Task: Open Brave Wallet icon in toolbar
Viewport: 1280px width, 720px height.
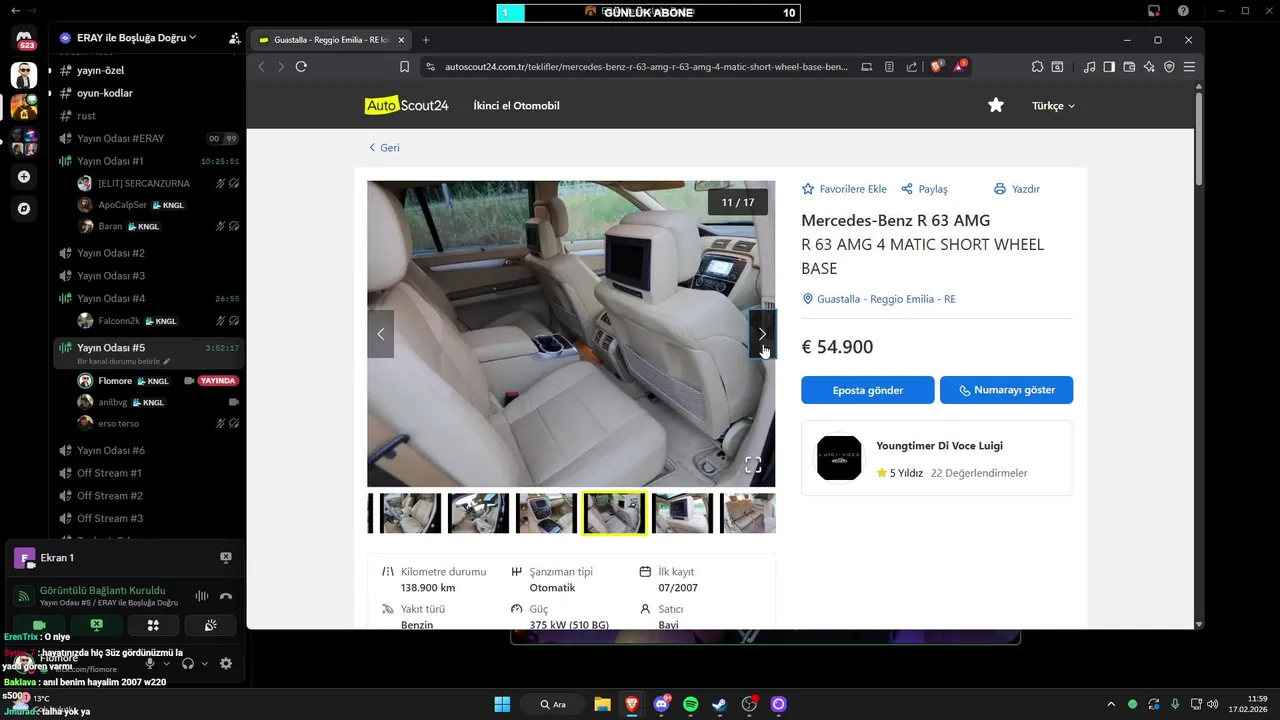Action: 1129,67
